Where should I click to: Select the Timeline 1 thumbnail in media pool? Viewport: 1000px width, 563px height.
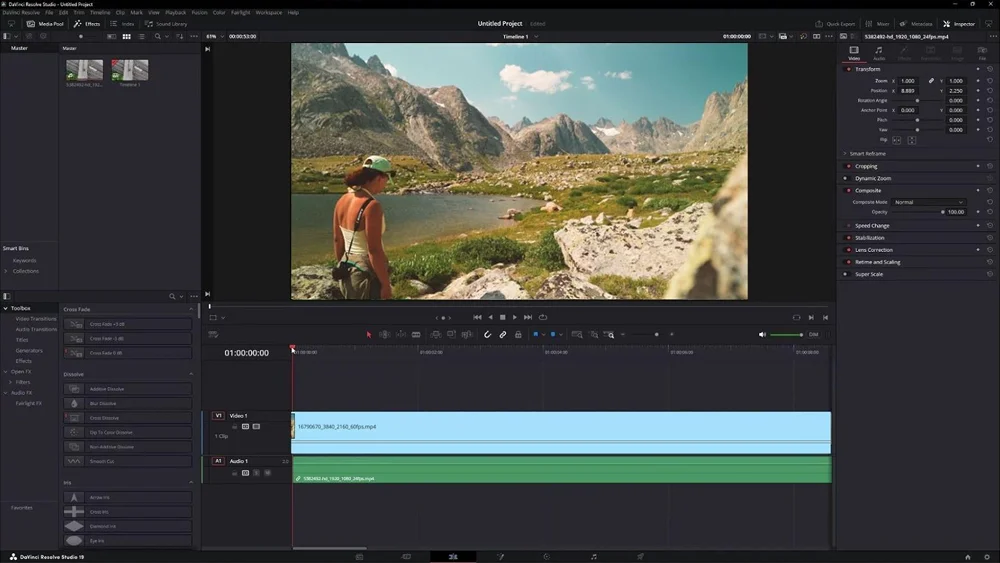[x=130, y=70]
